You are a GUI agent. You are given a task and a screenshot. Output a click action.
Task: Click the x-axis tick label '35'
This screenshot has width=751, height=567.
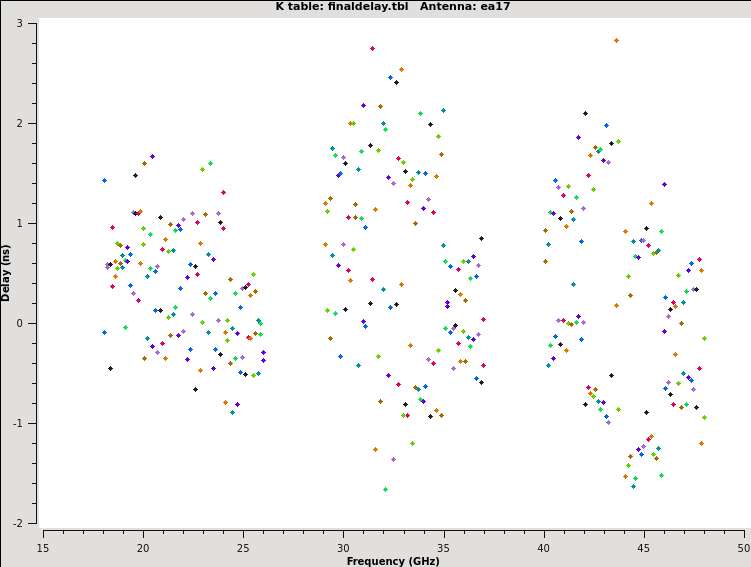pos(443,548)
